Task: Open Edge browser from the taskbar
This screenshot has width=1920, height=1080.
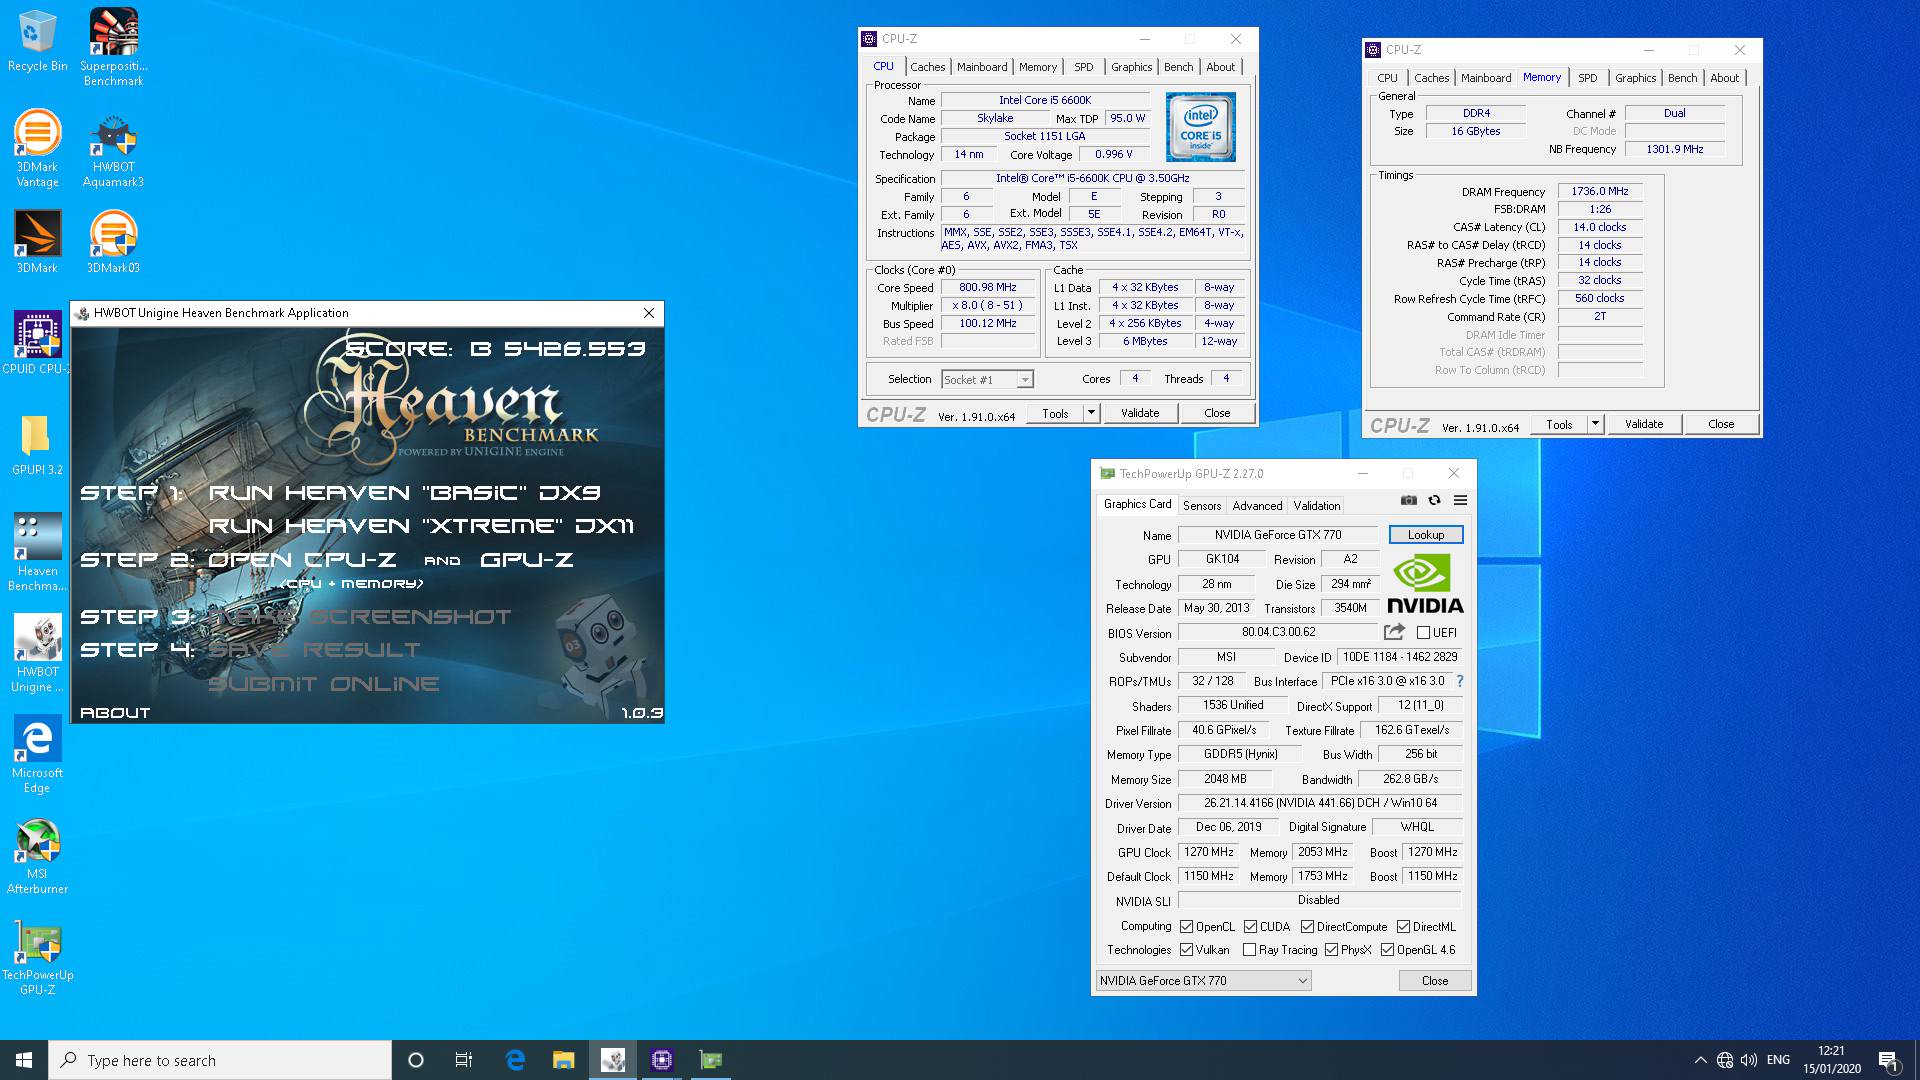Action: 515,1060
